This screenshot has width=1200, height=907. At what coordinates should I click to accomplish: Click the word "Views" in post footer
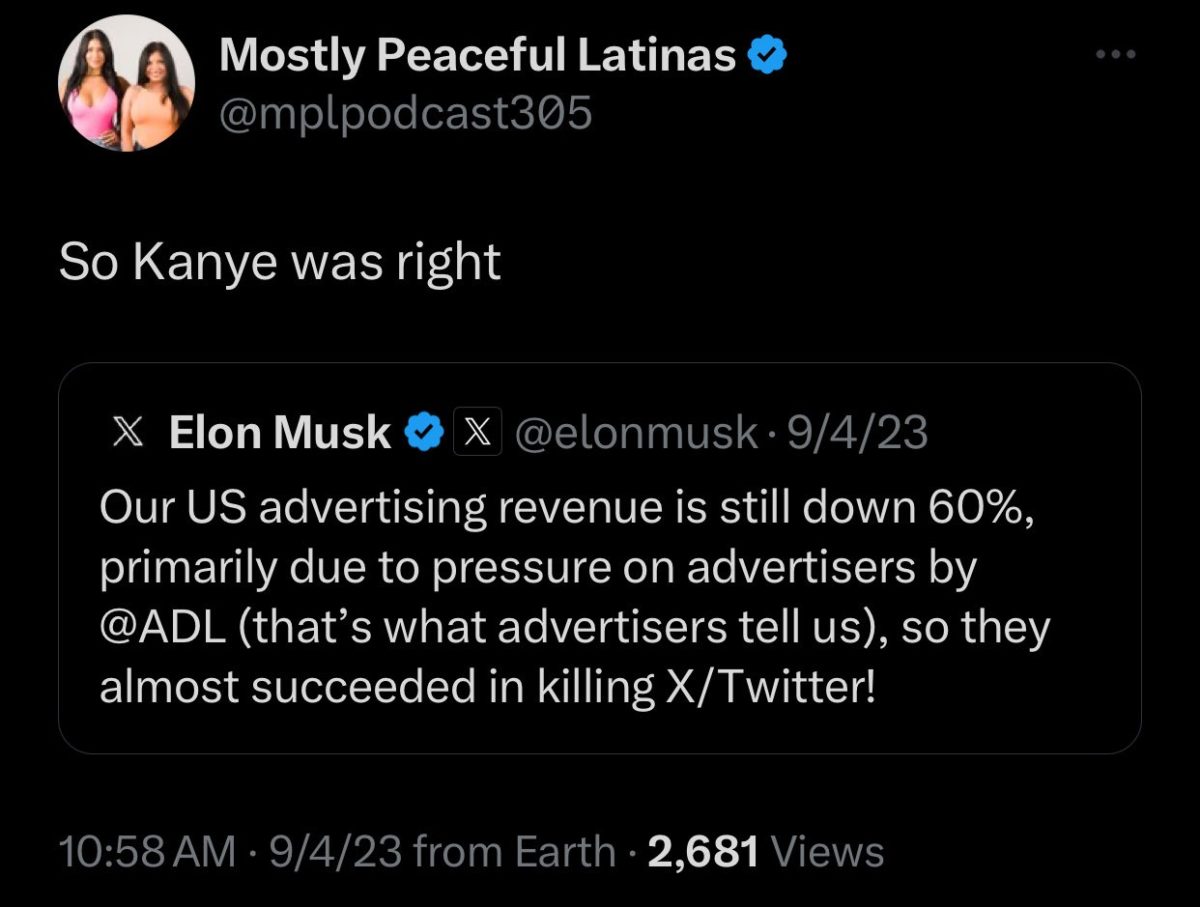click(x=829, y=852)
